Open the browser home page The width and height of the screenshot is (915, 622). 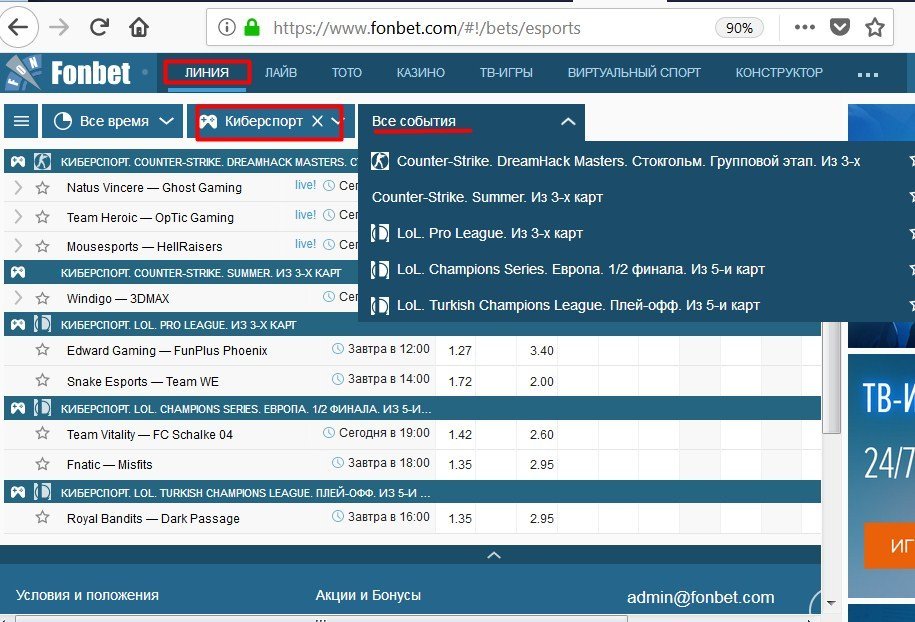pyautogui.click(x=139, y=27)
